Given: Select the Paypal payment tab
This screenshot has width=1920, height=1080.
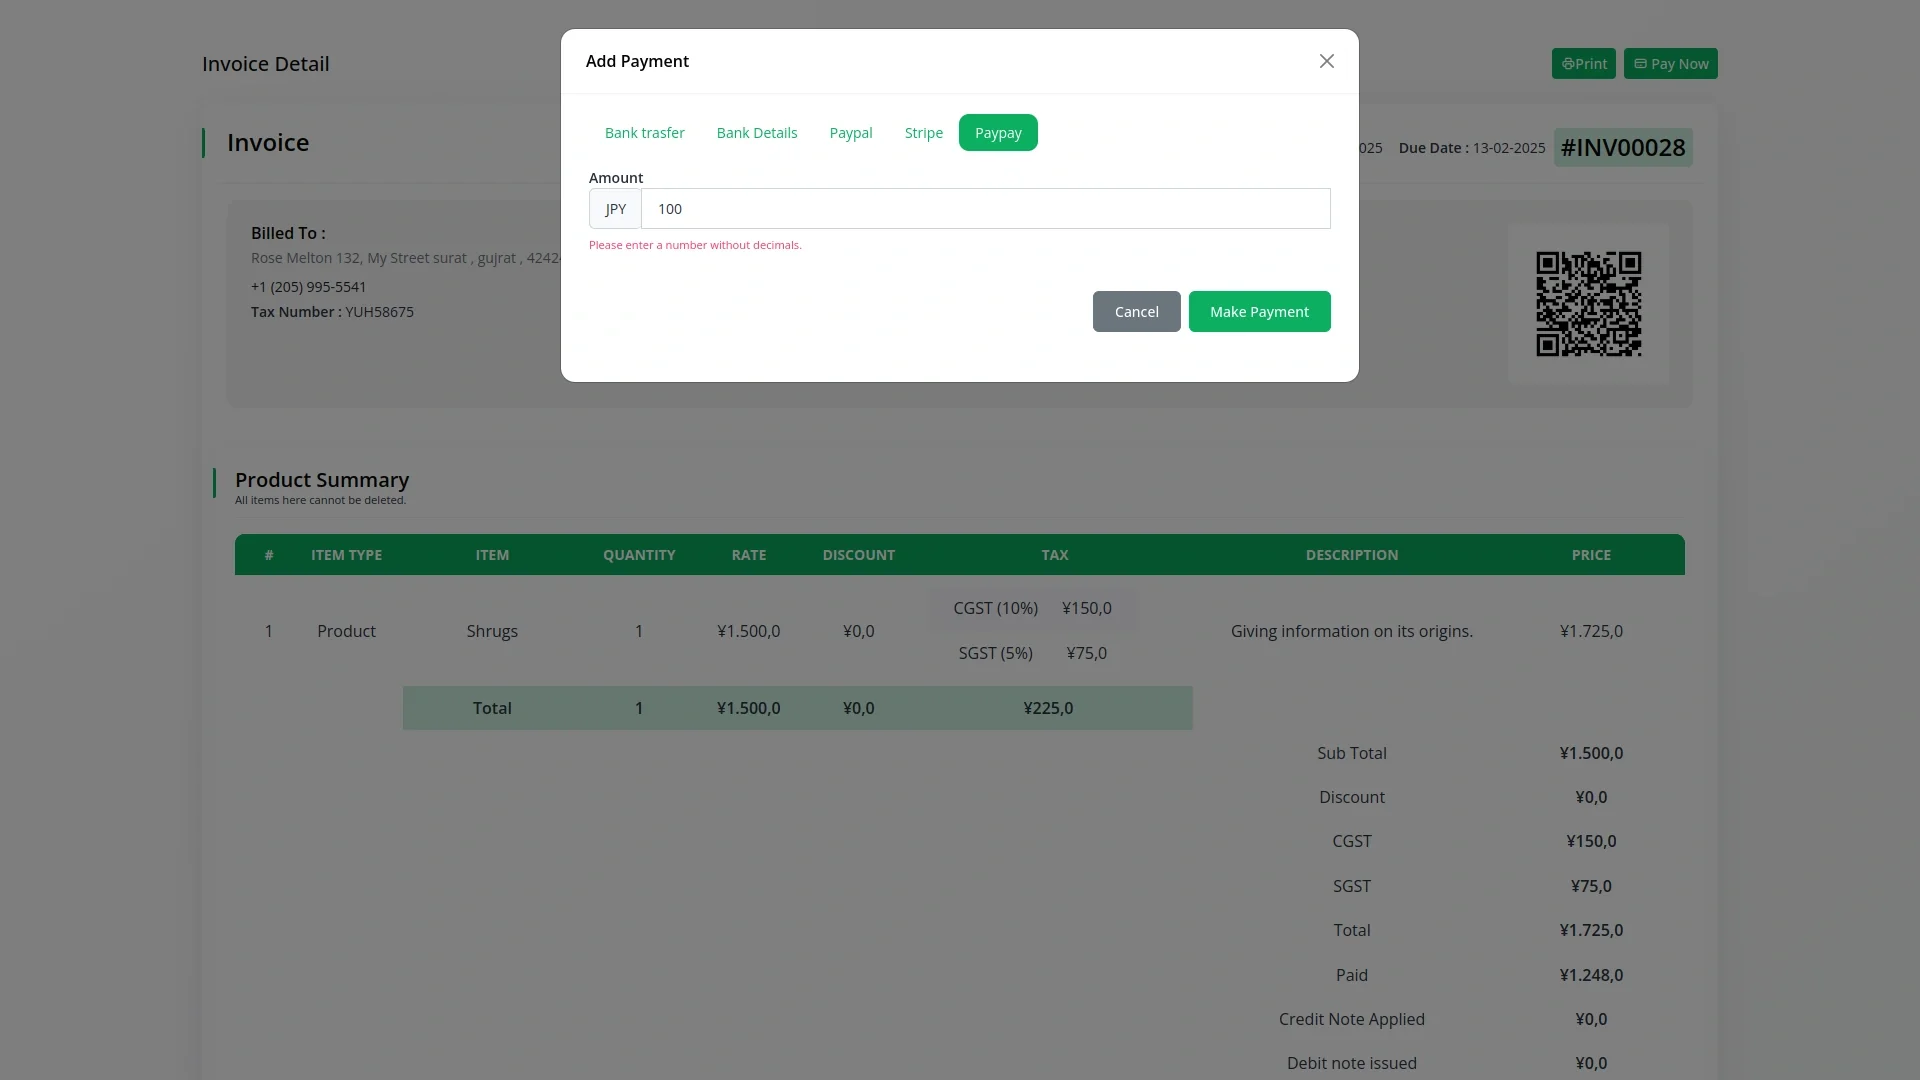Looking at the screenshot, I should point(850,133).
